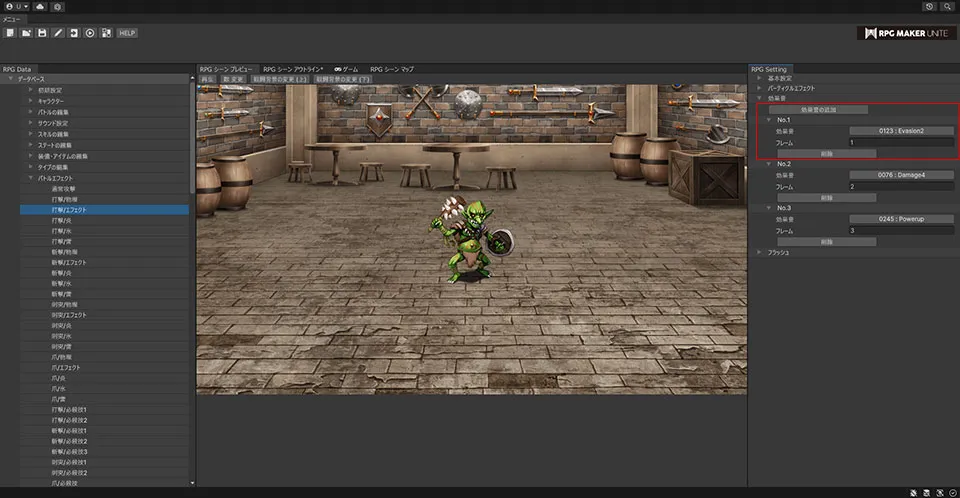Open the 0245 : Powerup sound selector
This screenshot has width=960, height=498.
click(902, 219)
